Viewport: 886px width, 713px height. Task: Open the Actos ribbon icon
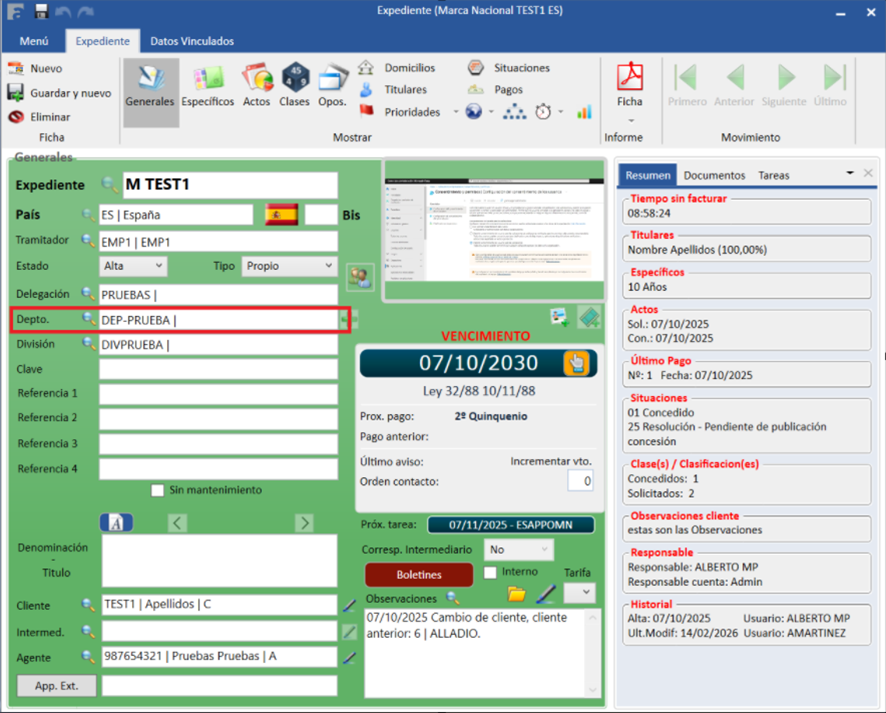tap(257, 86)
